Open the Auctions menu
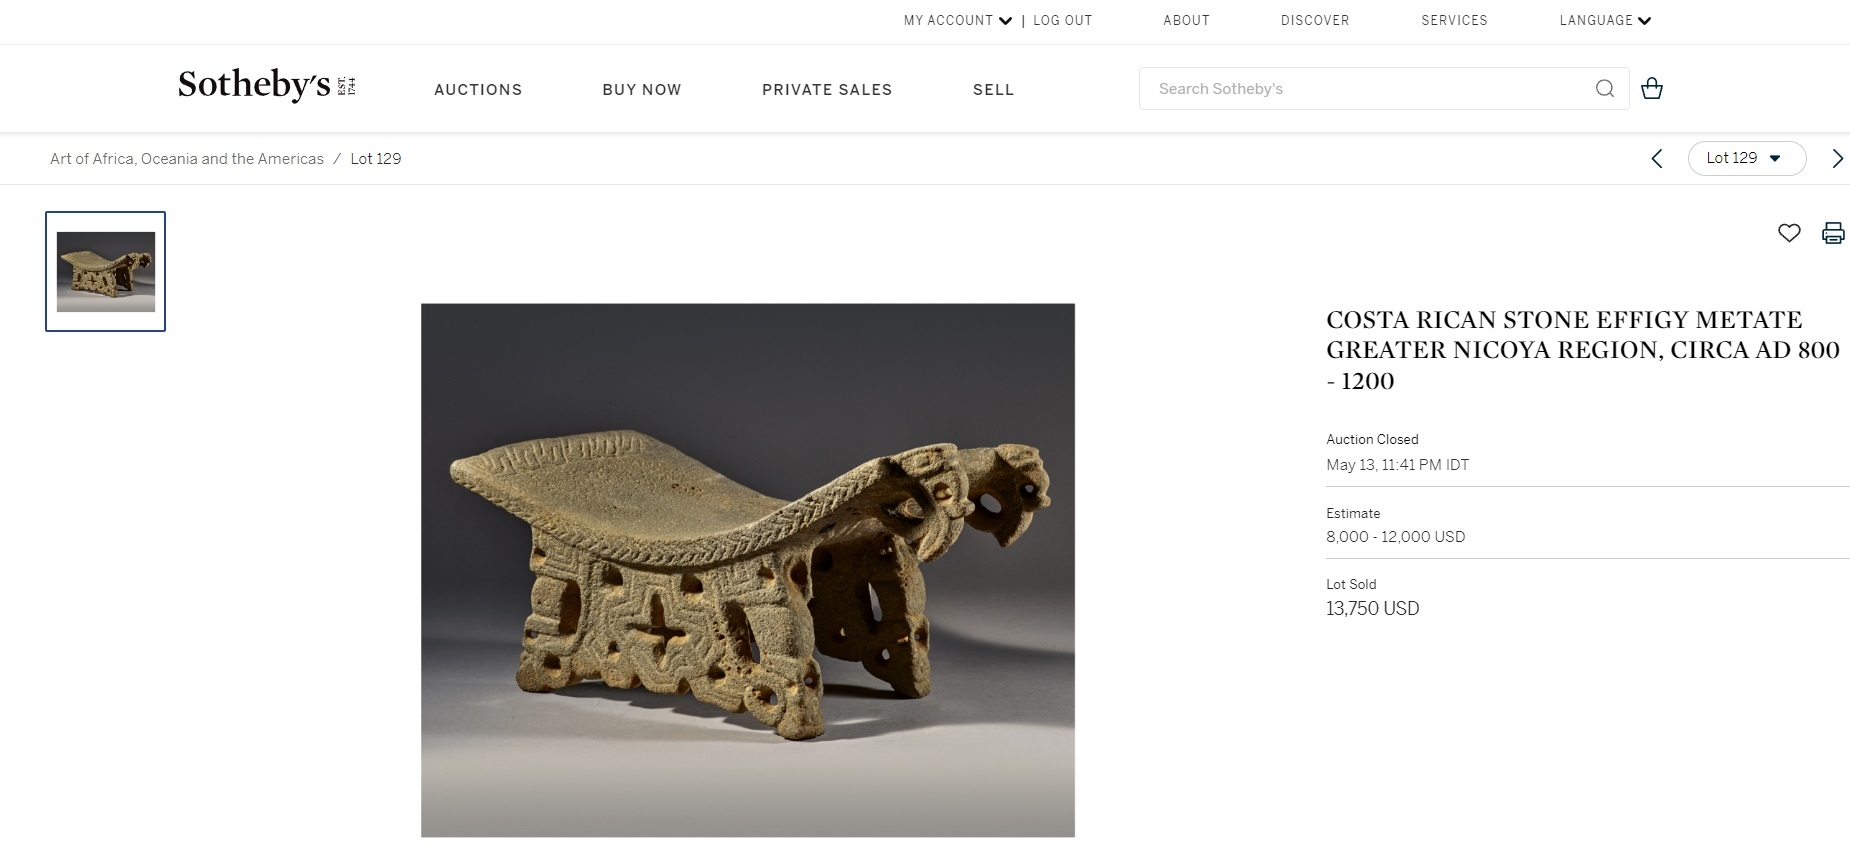 478,90
